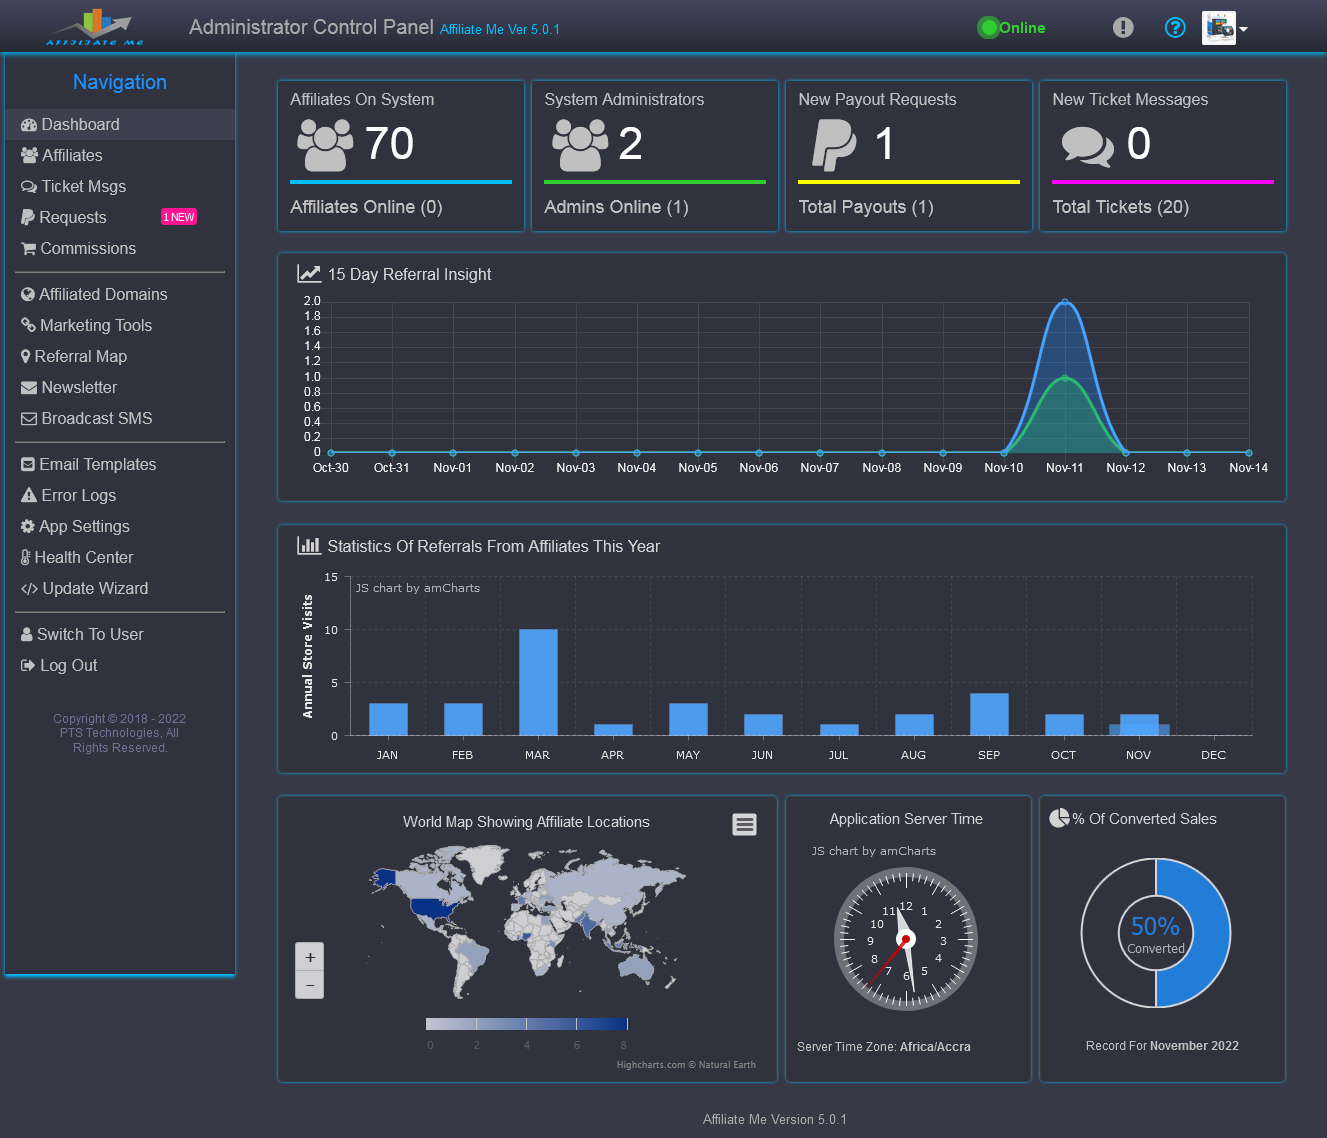Open the Referral Map link

pyautogui.click(x=81, y=356)
